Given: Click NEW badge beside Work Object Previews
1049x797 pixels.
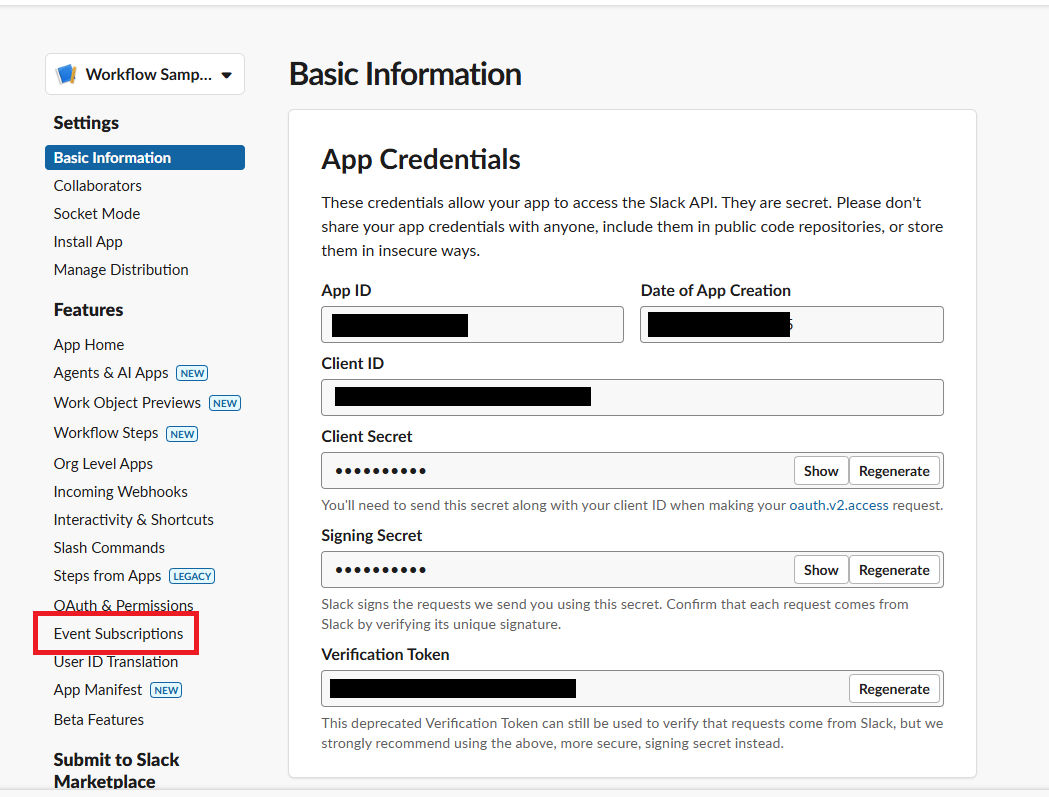Looking at the screenshot, I should click(x=225, y=404).
